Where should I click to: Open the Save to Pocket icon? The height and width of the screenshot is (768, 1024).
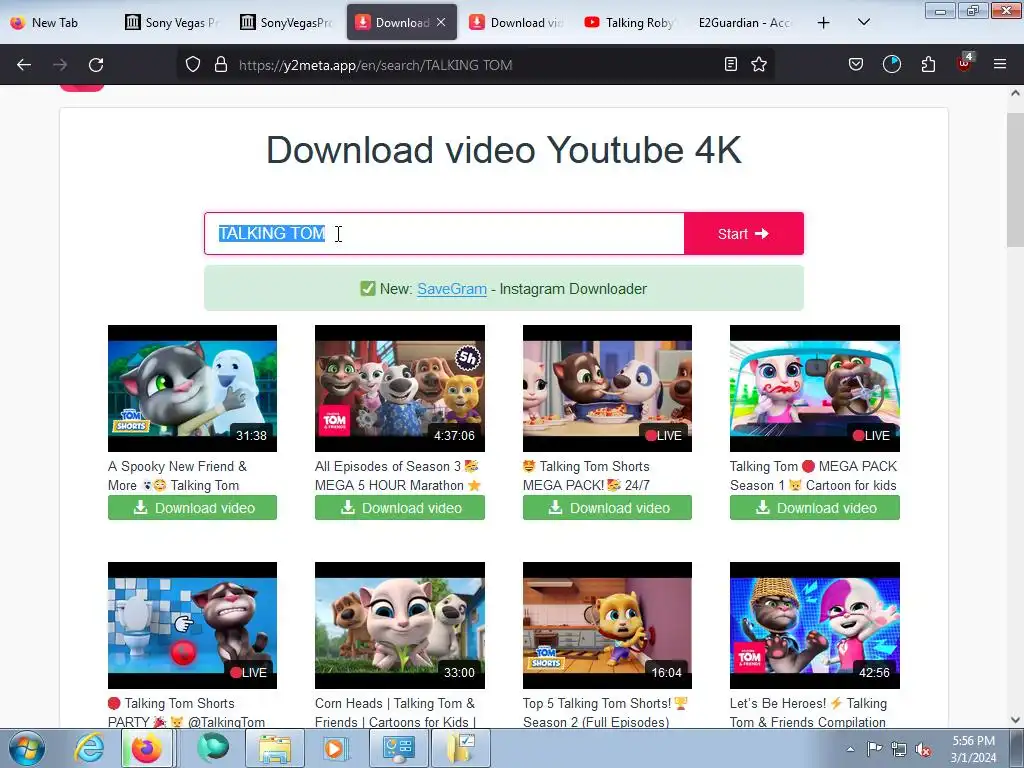tap(856, 64)
